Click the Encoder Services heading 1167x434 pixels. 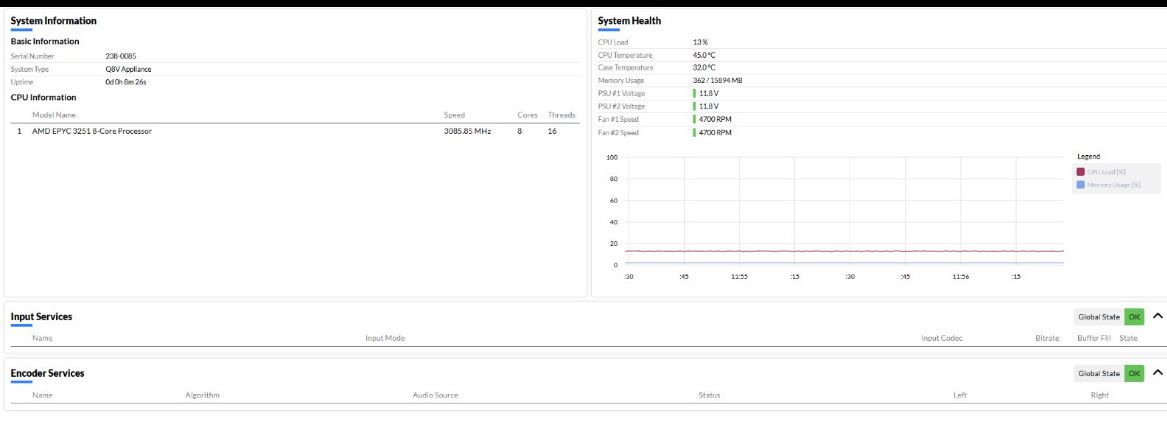pyautogui.click(x=48, y=374)
